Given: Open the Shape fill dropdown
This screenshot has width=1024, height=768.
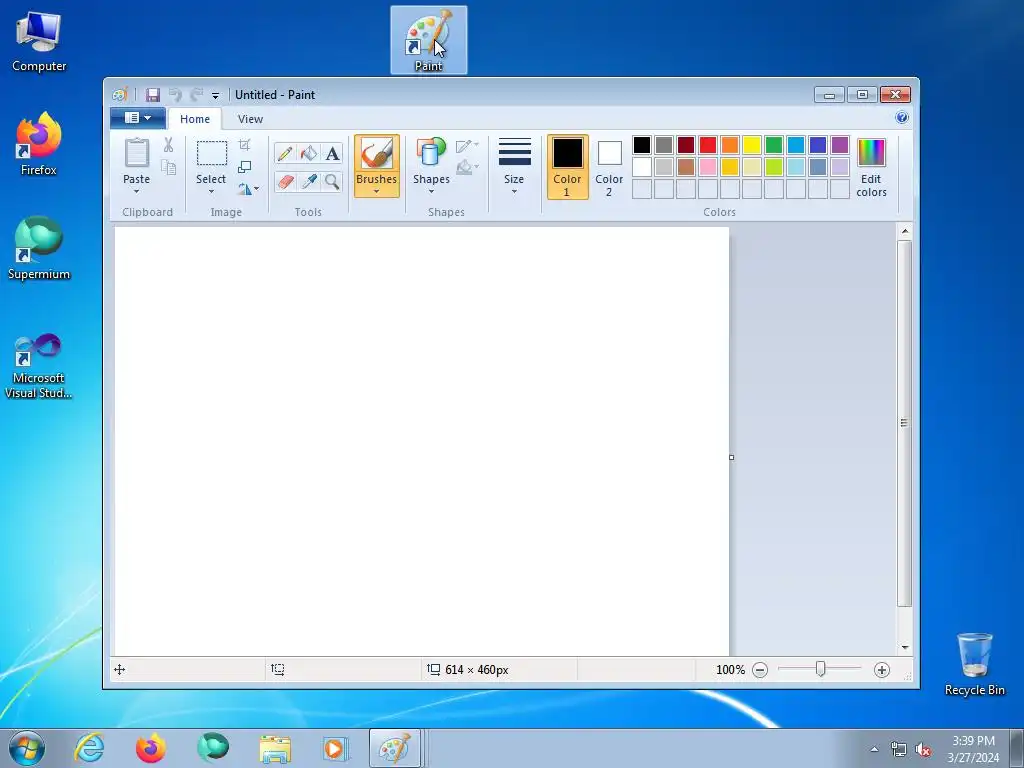Looking at the screenshot, I should pyautogui.click(x=467, y=168).
